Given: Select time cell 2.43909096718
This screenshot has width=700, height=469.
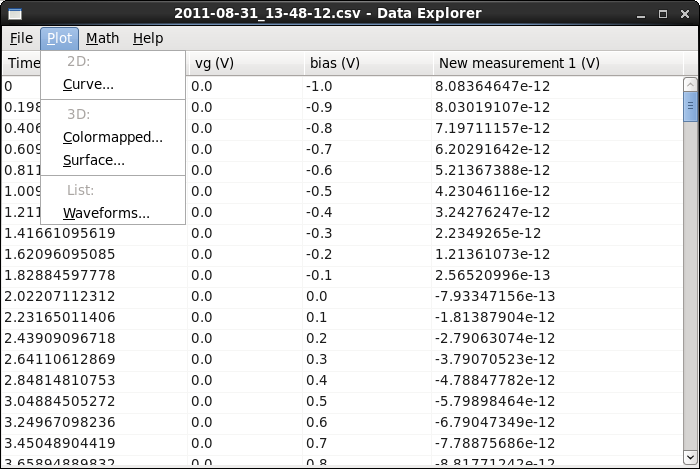Looking at the screenshot, I should click(95, 338).
